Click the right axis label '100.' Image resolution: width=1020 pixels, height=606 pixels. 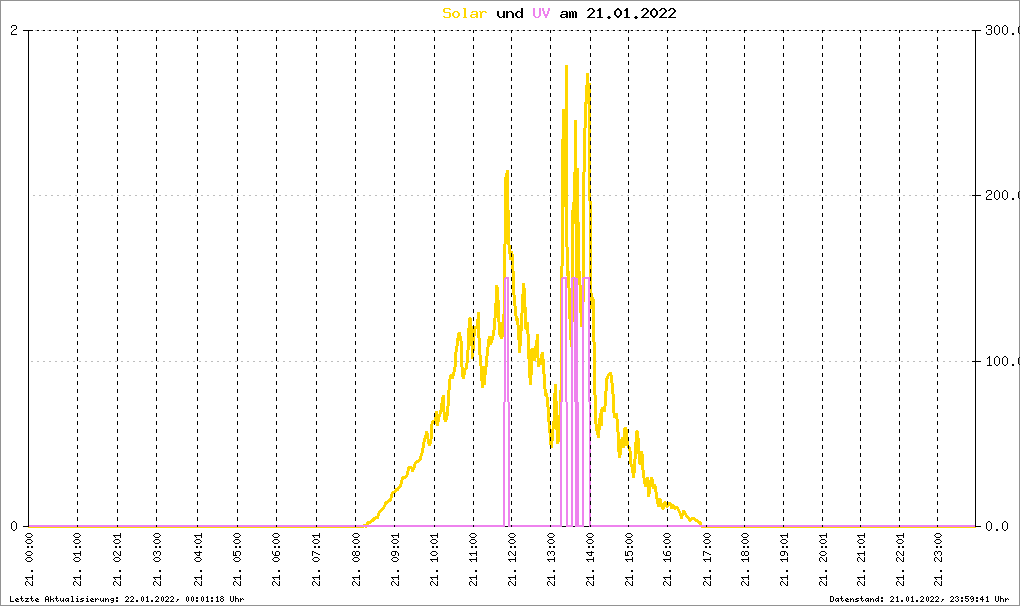coord(1002,361)
